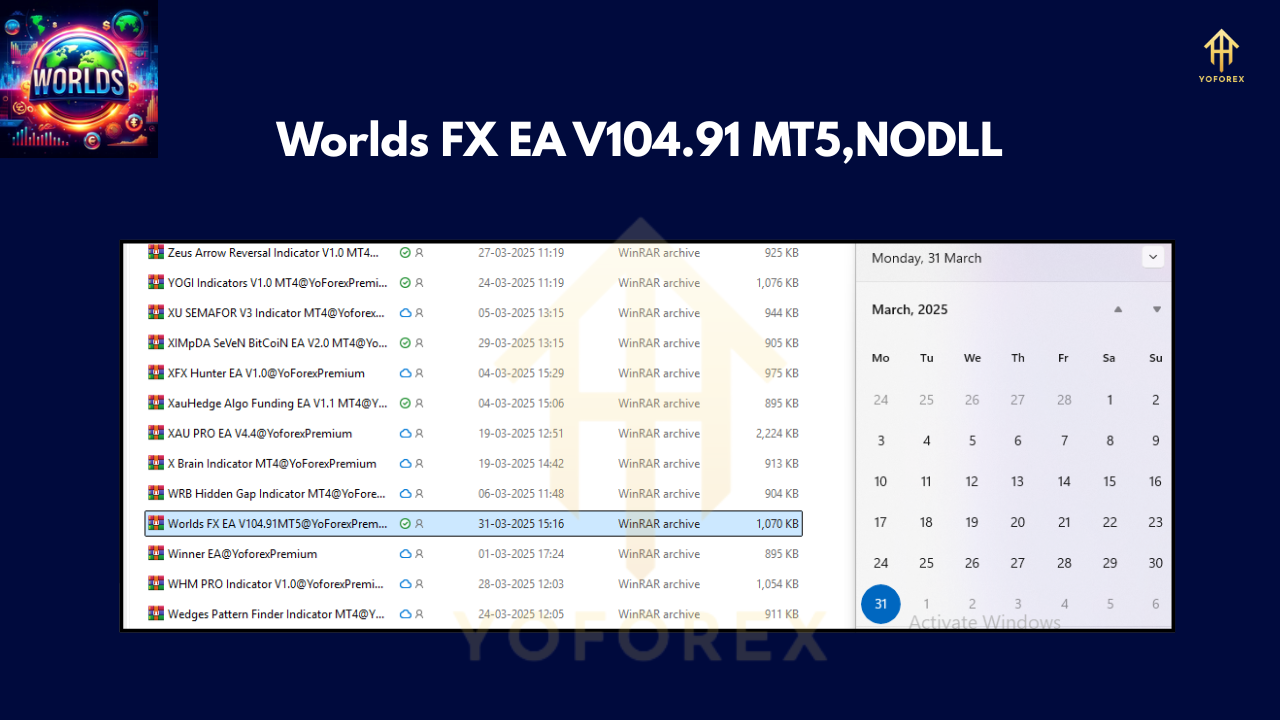This screenshot has width=1280, height=720.
Task: Open the March, 2025 month picker header
Action: (909, 310)
